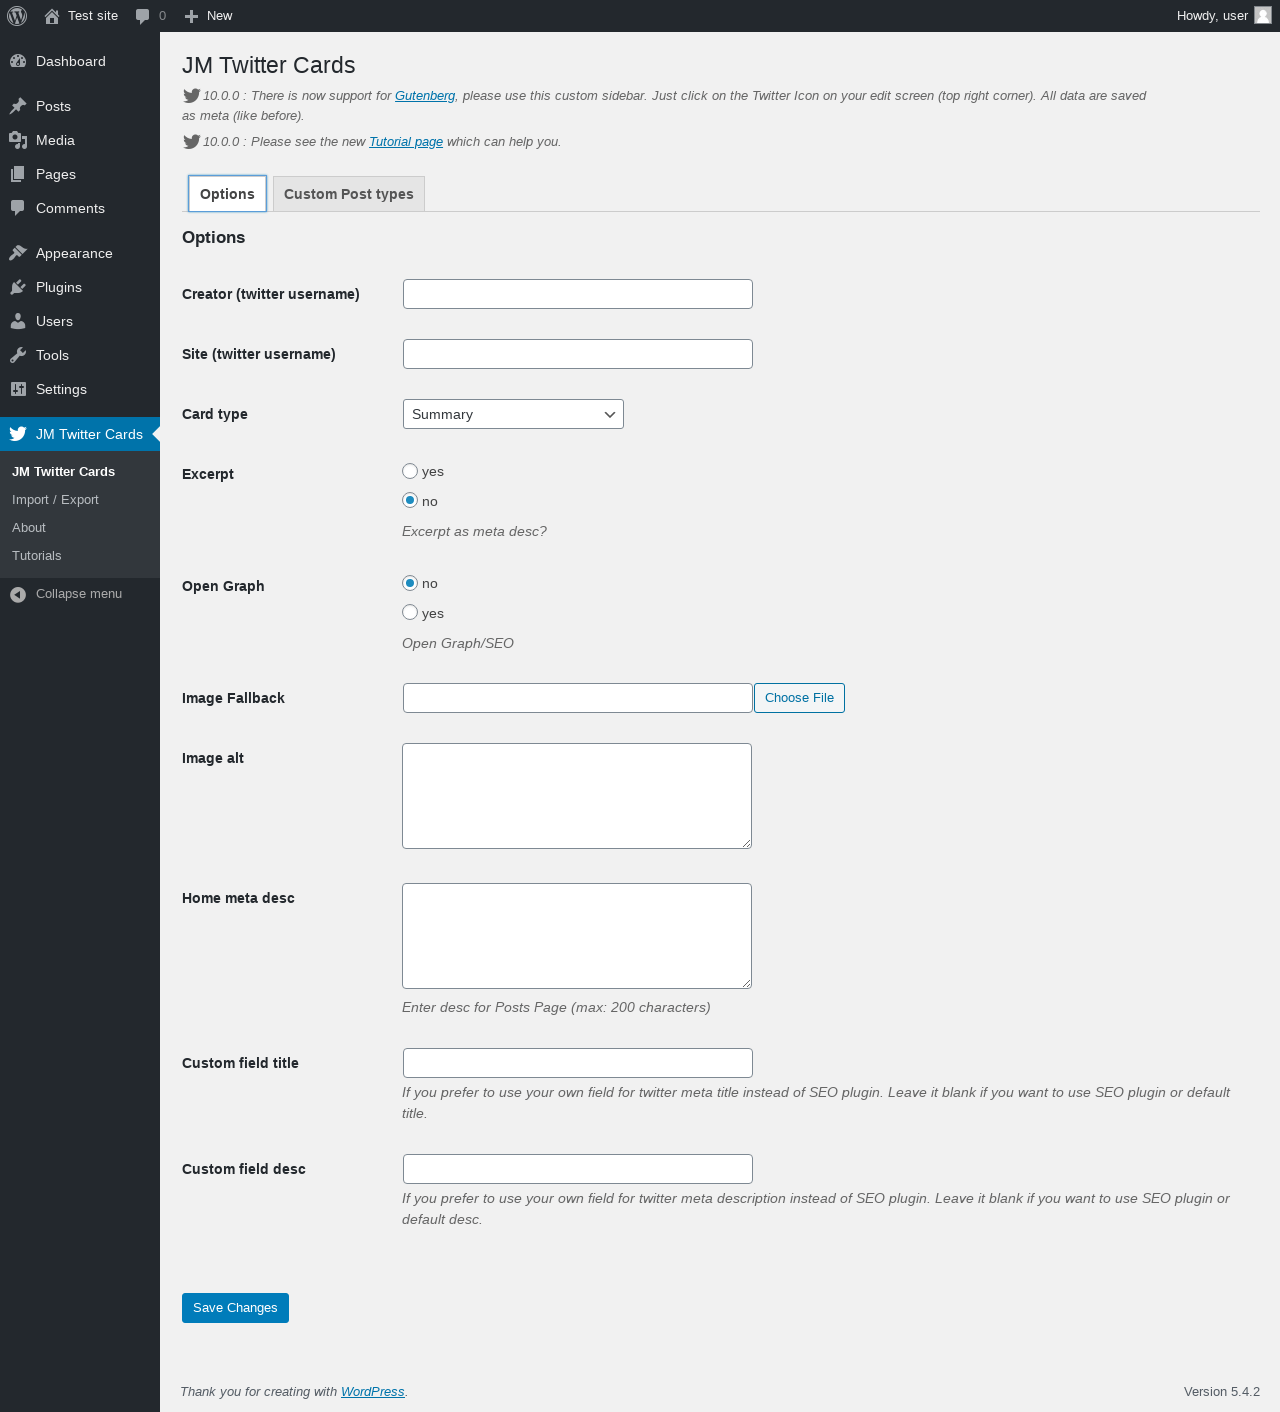Click the Pages icon in sidebar
Screen dimensions: 1280x1412
(x=18, y=174)
